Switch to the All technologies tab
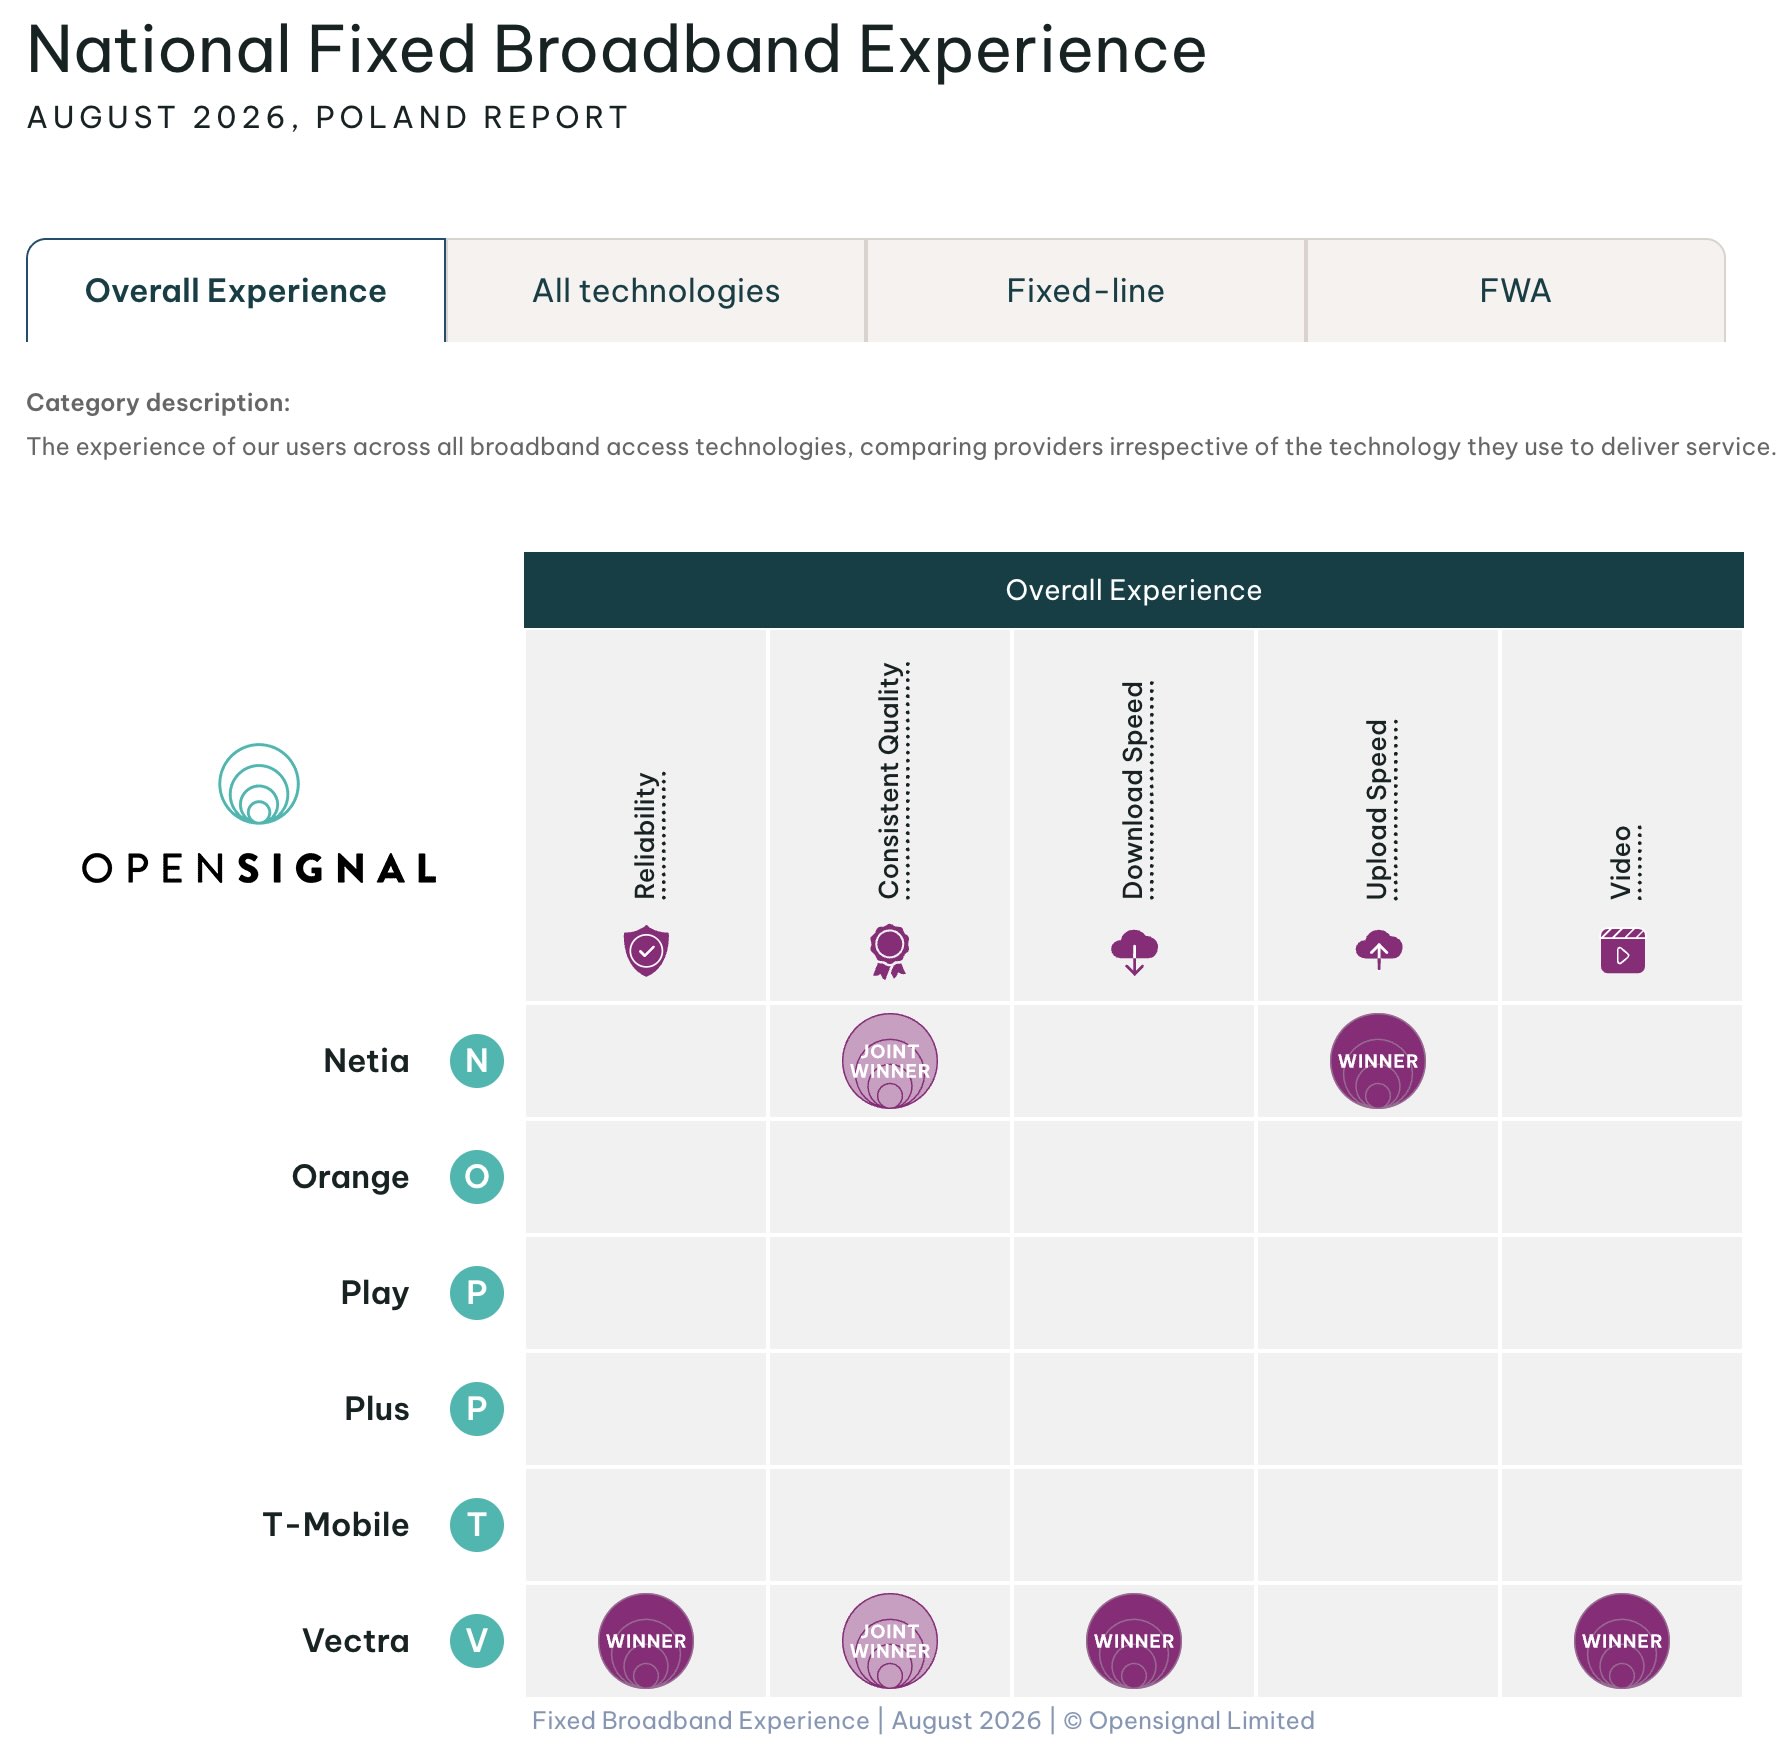This screenshot has width=1782, height=1760. [x=656, y=291]
